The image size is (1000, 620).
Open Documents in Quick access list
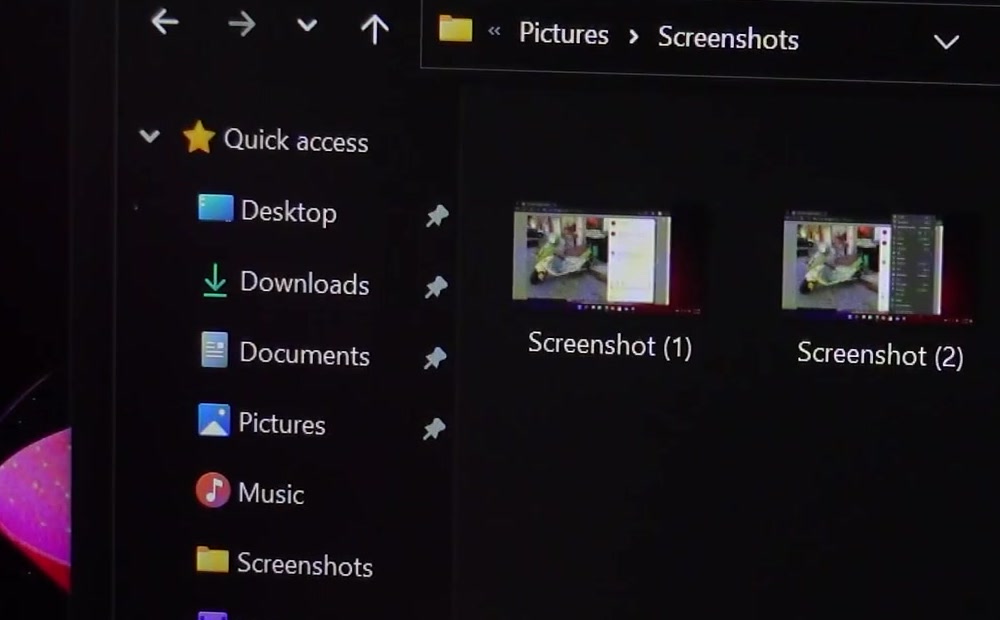[305, 353]
